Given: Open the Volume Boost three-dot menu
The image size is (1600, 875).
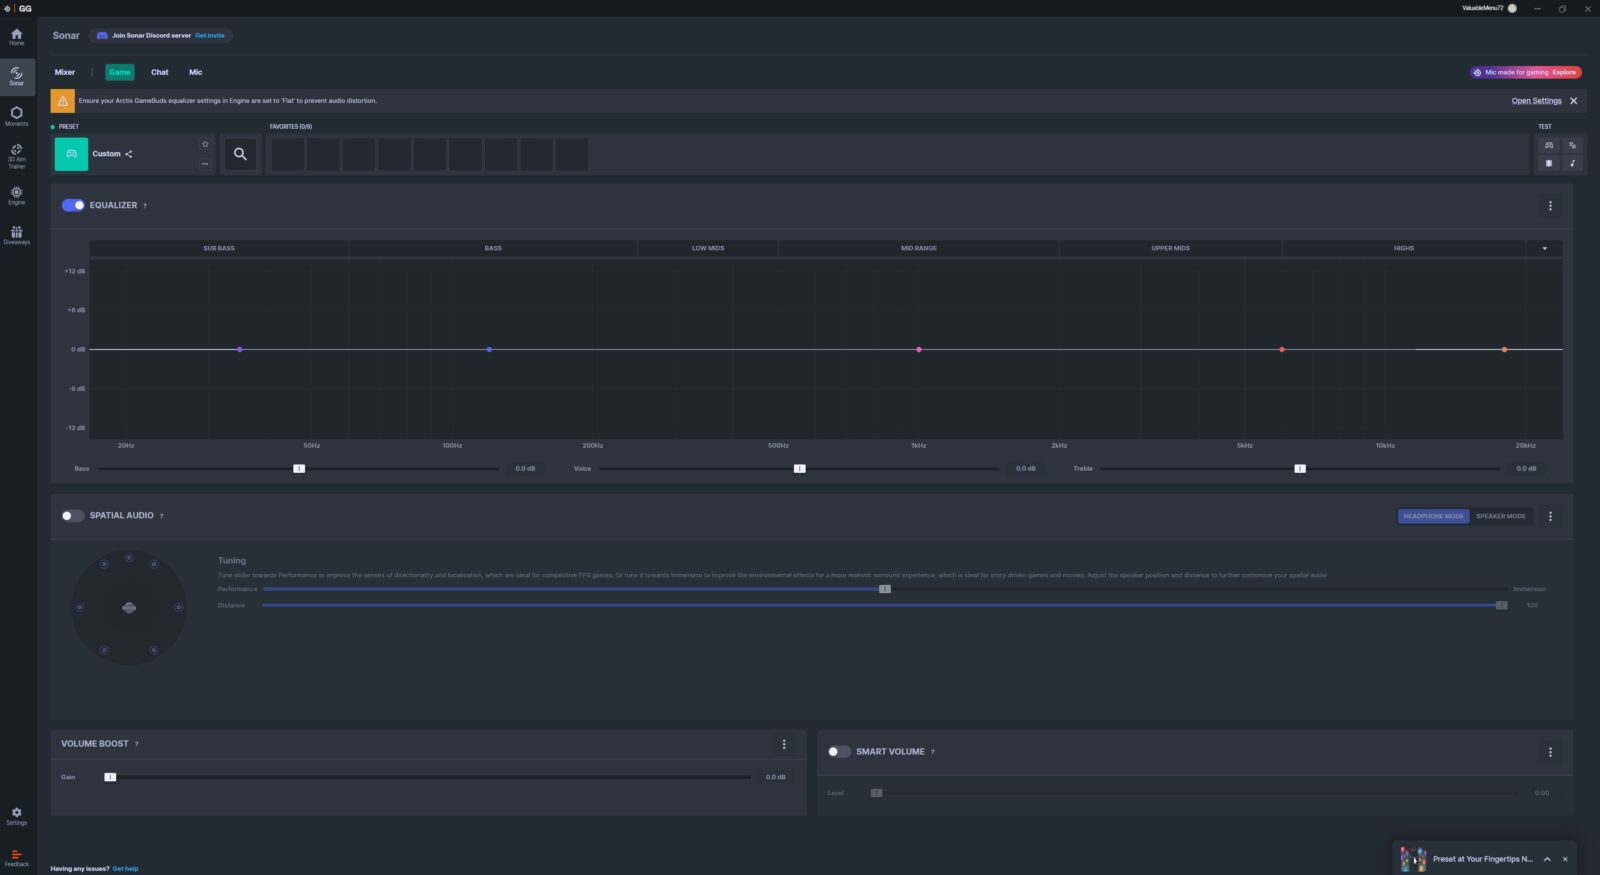Looking at the screenshot, I should tap(784, 744).
